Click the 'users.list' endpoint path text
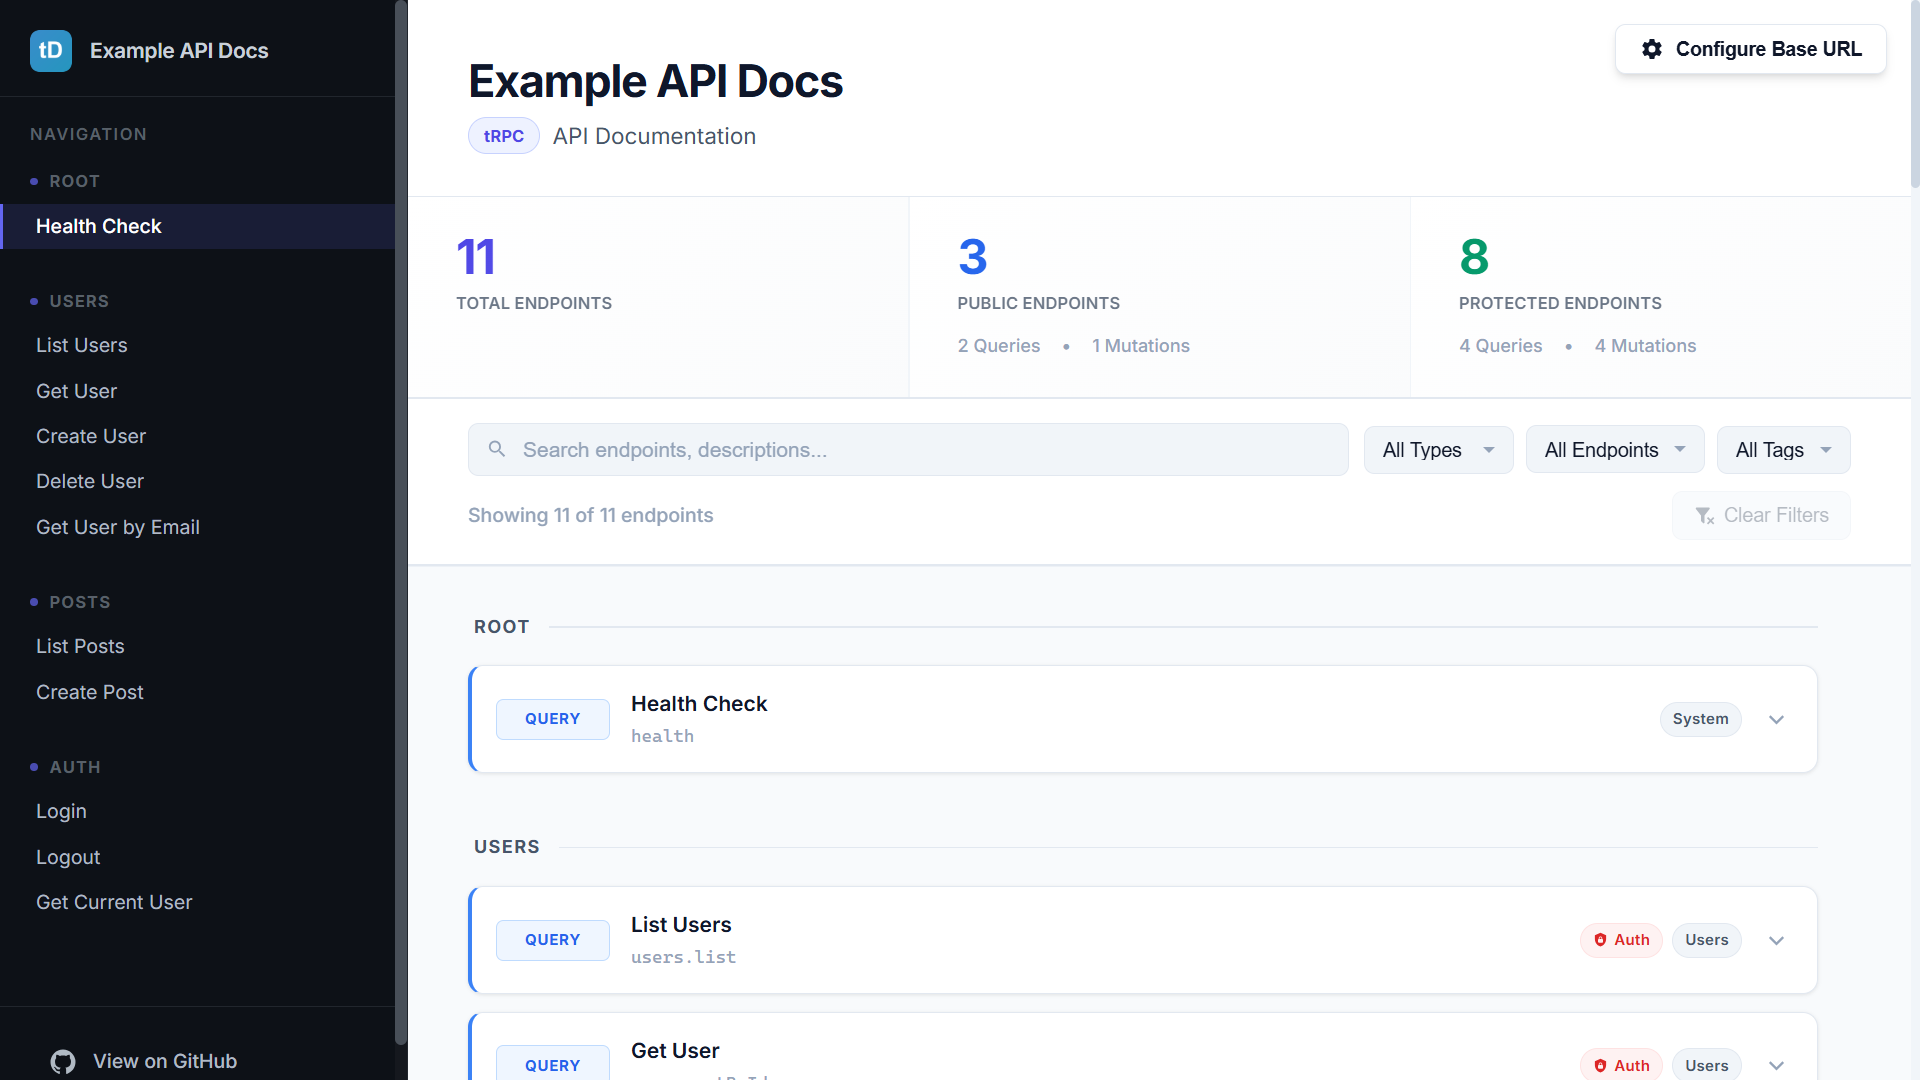Screen dimensions: 1920x1080 point(683,957)
